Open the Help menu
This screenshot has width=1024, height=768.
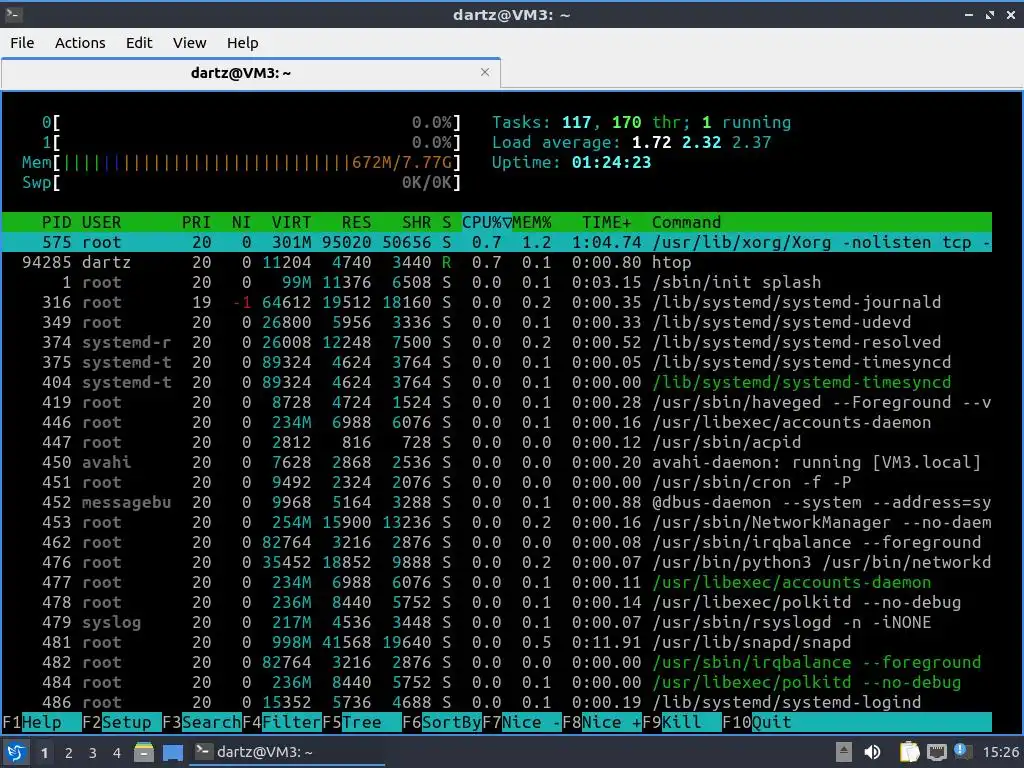pos(242,43)
